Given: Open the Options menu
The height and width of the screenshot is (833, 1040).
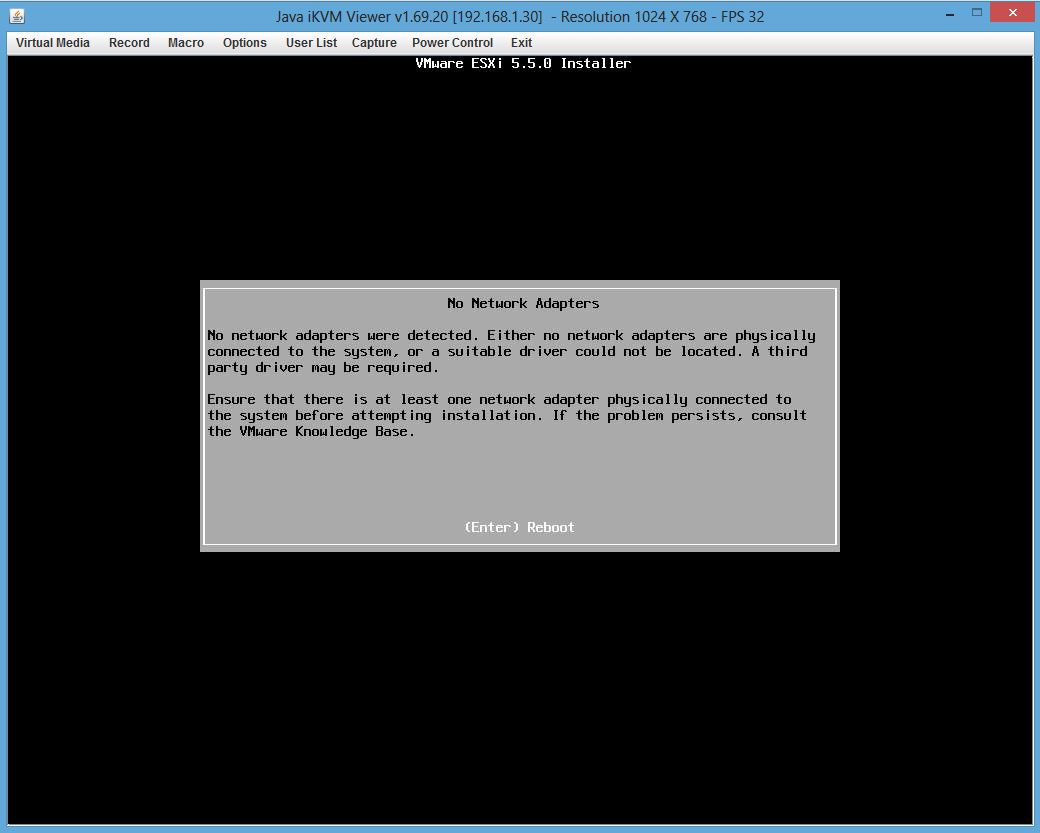Looking at the screenshot, I should [x=245, y=42].
